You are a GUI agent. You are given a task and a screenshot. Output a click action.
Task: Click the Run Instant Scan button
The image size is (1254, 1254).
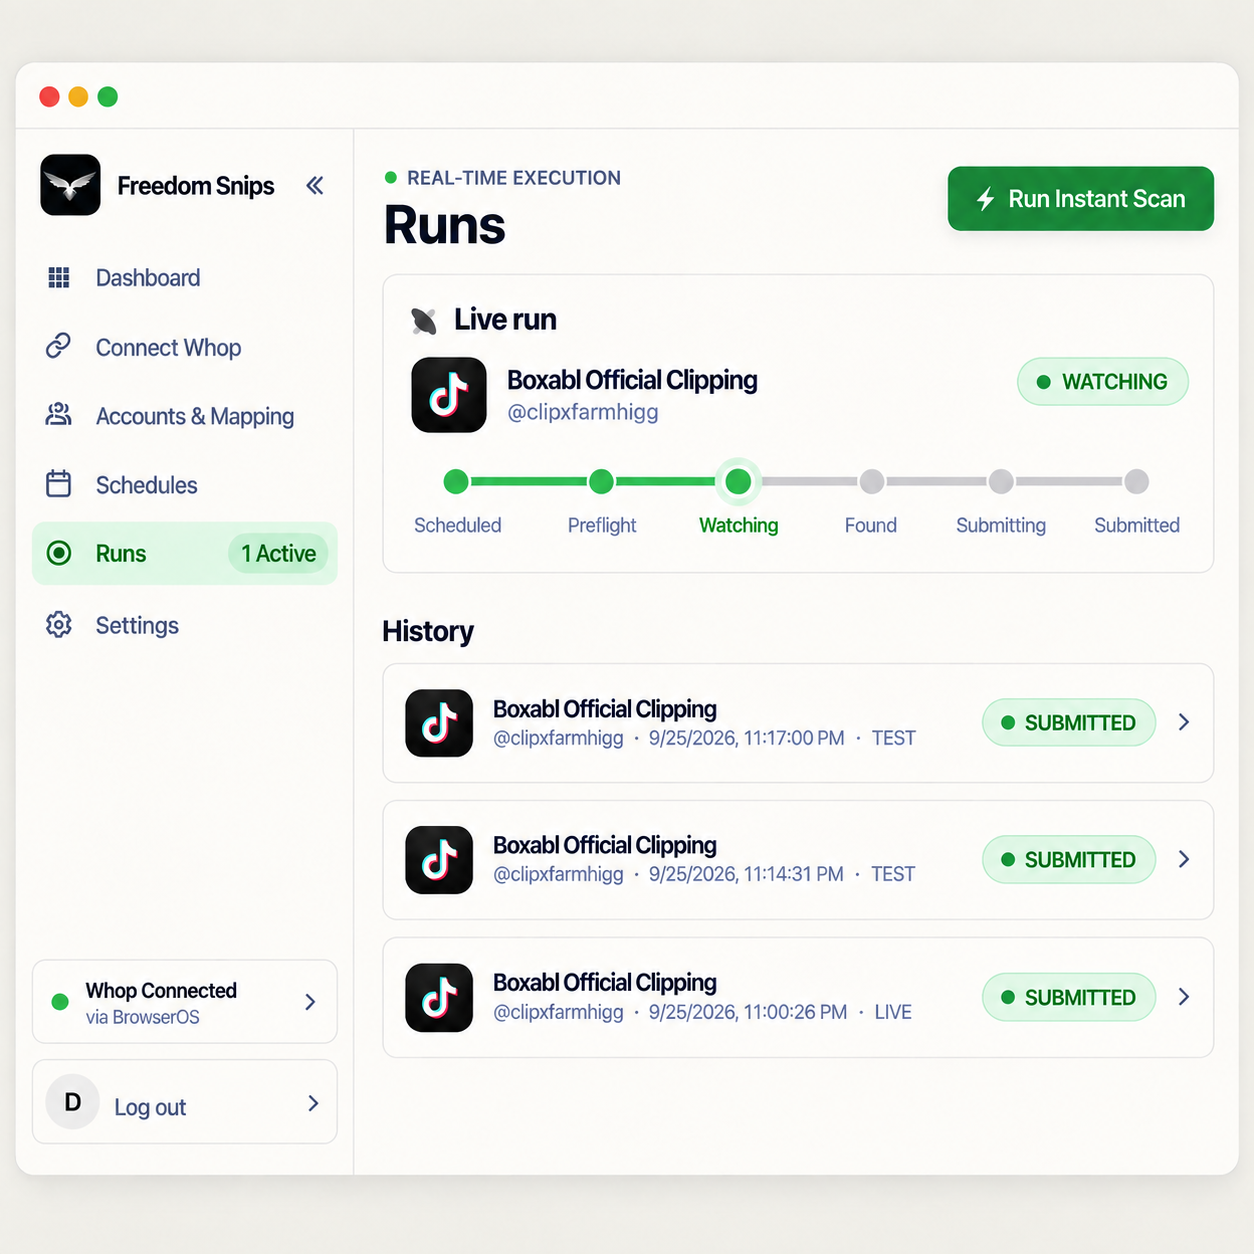(1081, 199)
